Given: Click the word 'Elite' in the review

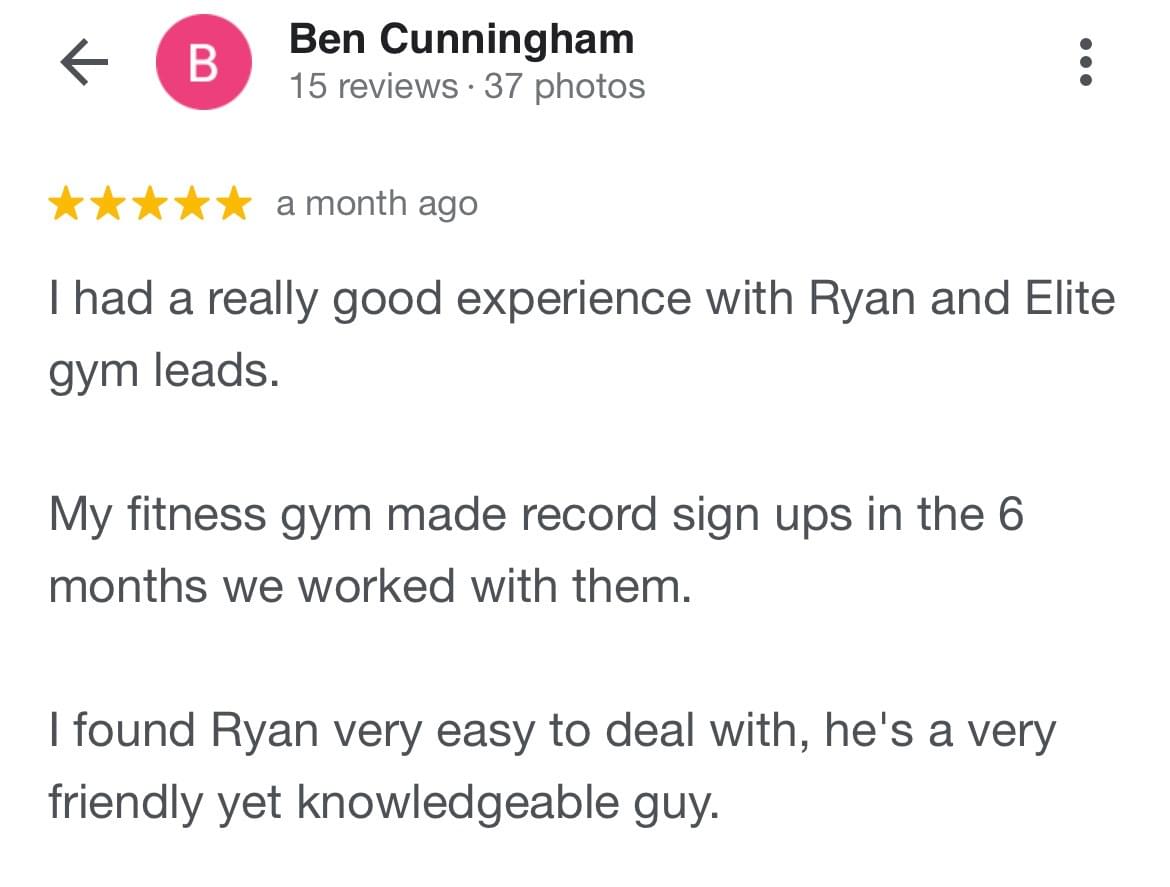Looking at the screenshot, I should click(x=1070, y=298).
